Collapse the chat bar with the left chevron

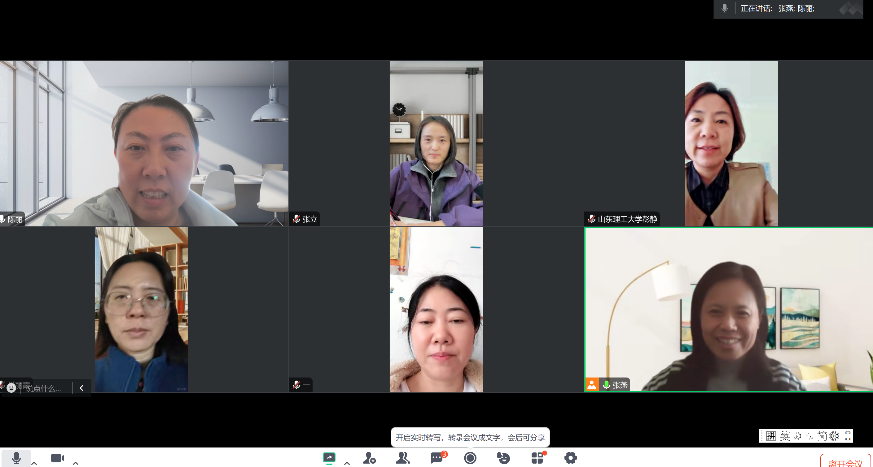81,387
